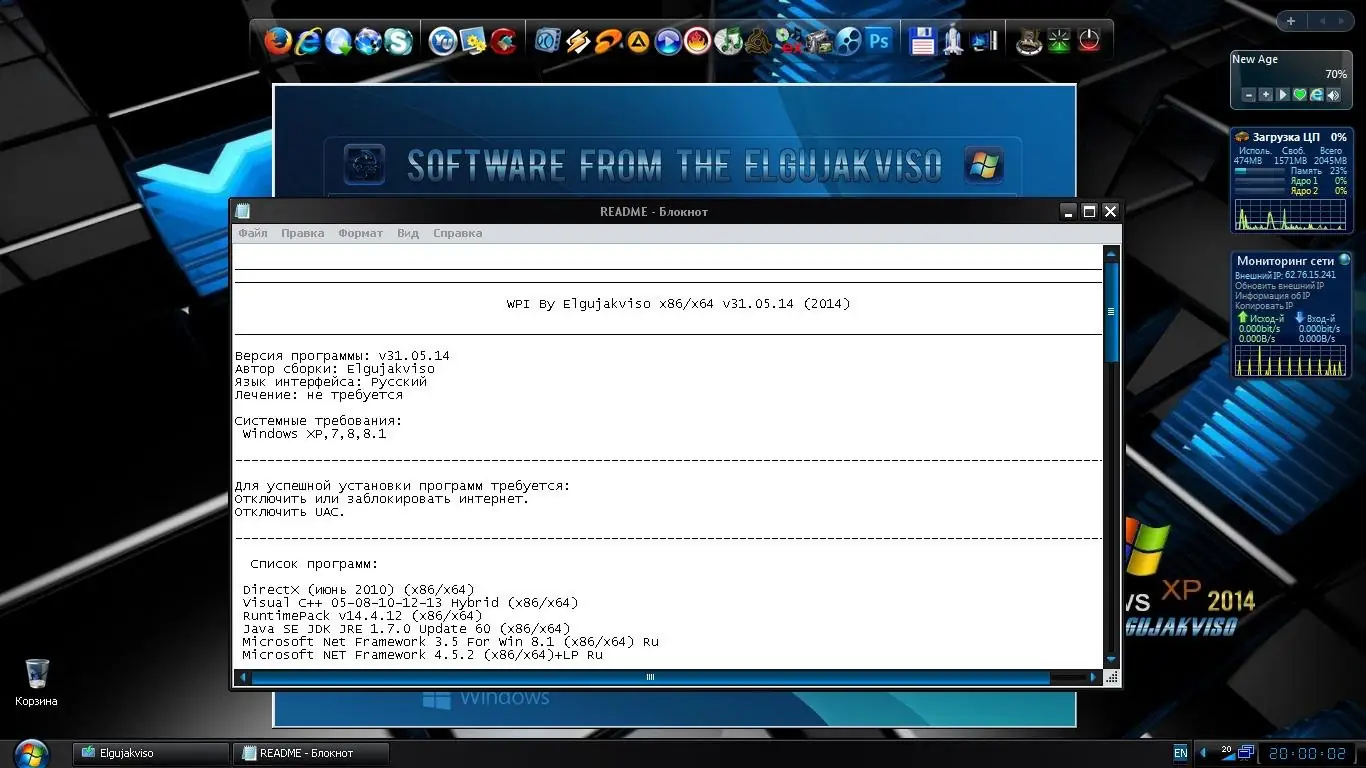
Task: Increase volume with plus in New Age gadget
Action: tap(1266, 95)
